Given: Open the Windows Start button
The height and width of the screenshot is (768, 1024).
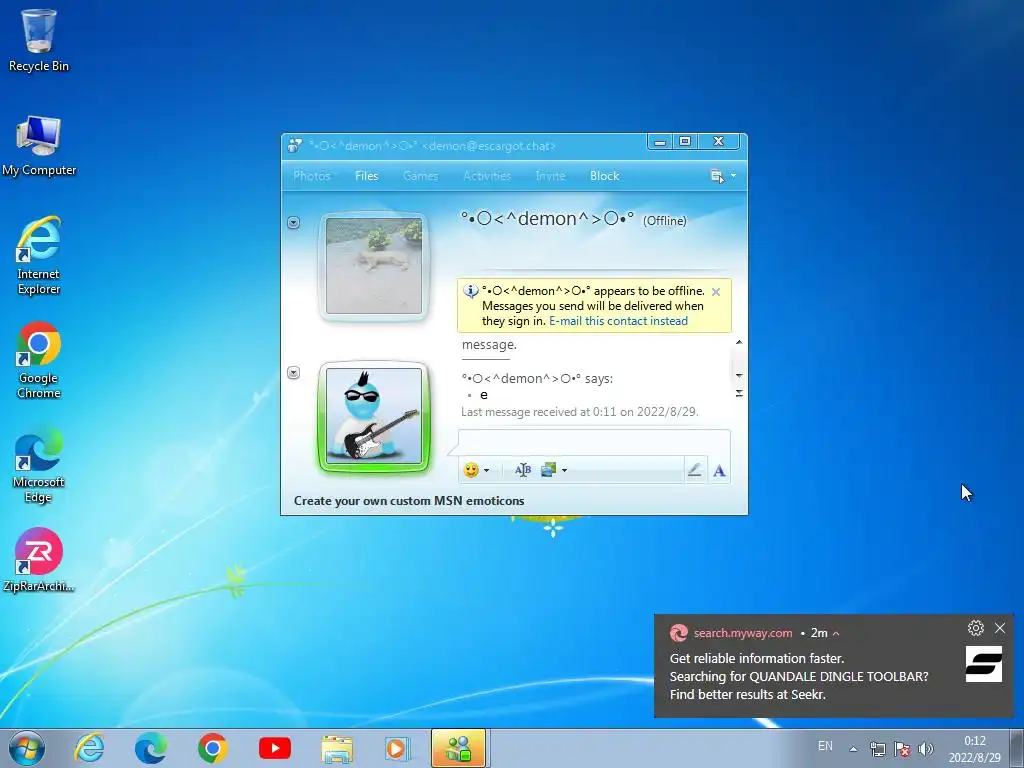Looking at the screenshot, I should coord(27,748).
